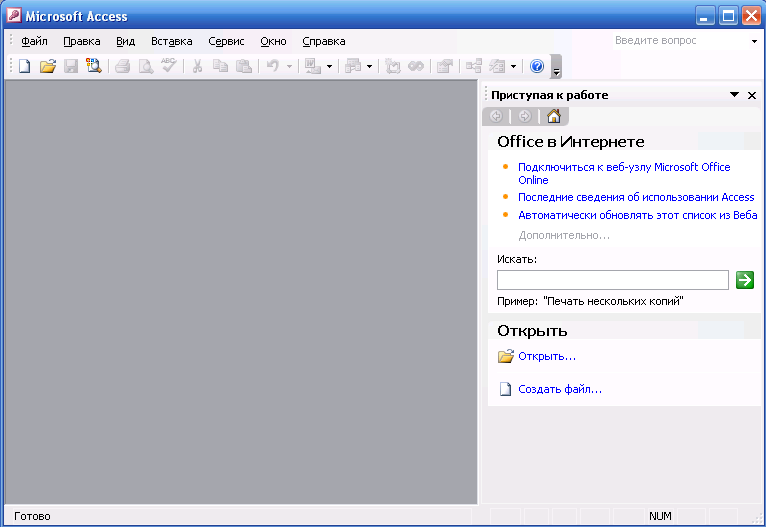
Task: Expand the Undo history dropdown arrow
Action: point(289,66)
